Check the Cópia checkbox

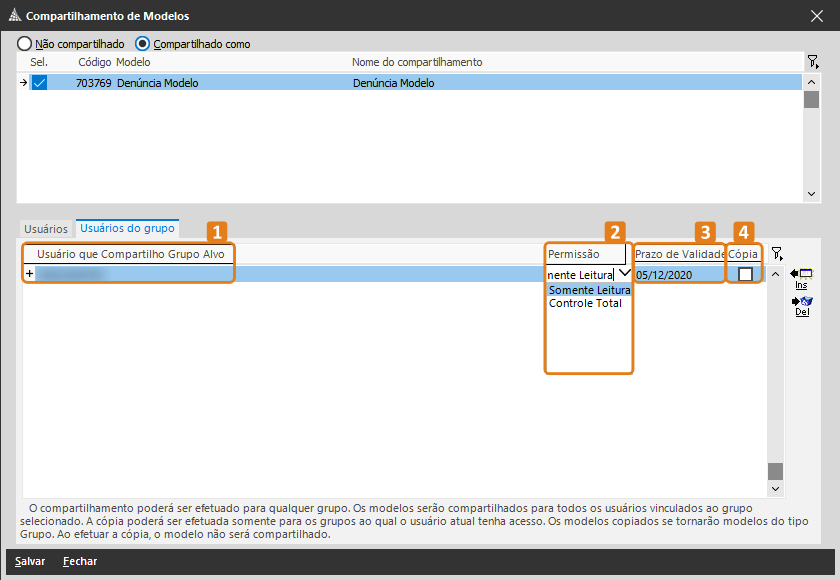pos(745,274)
